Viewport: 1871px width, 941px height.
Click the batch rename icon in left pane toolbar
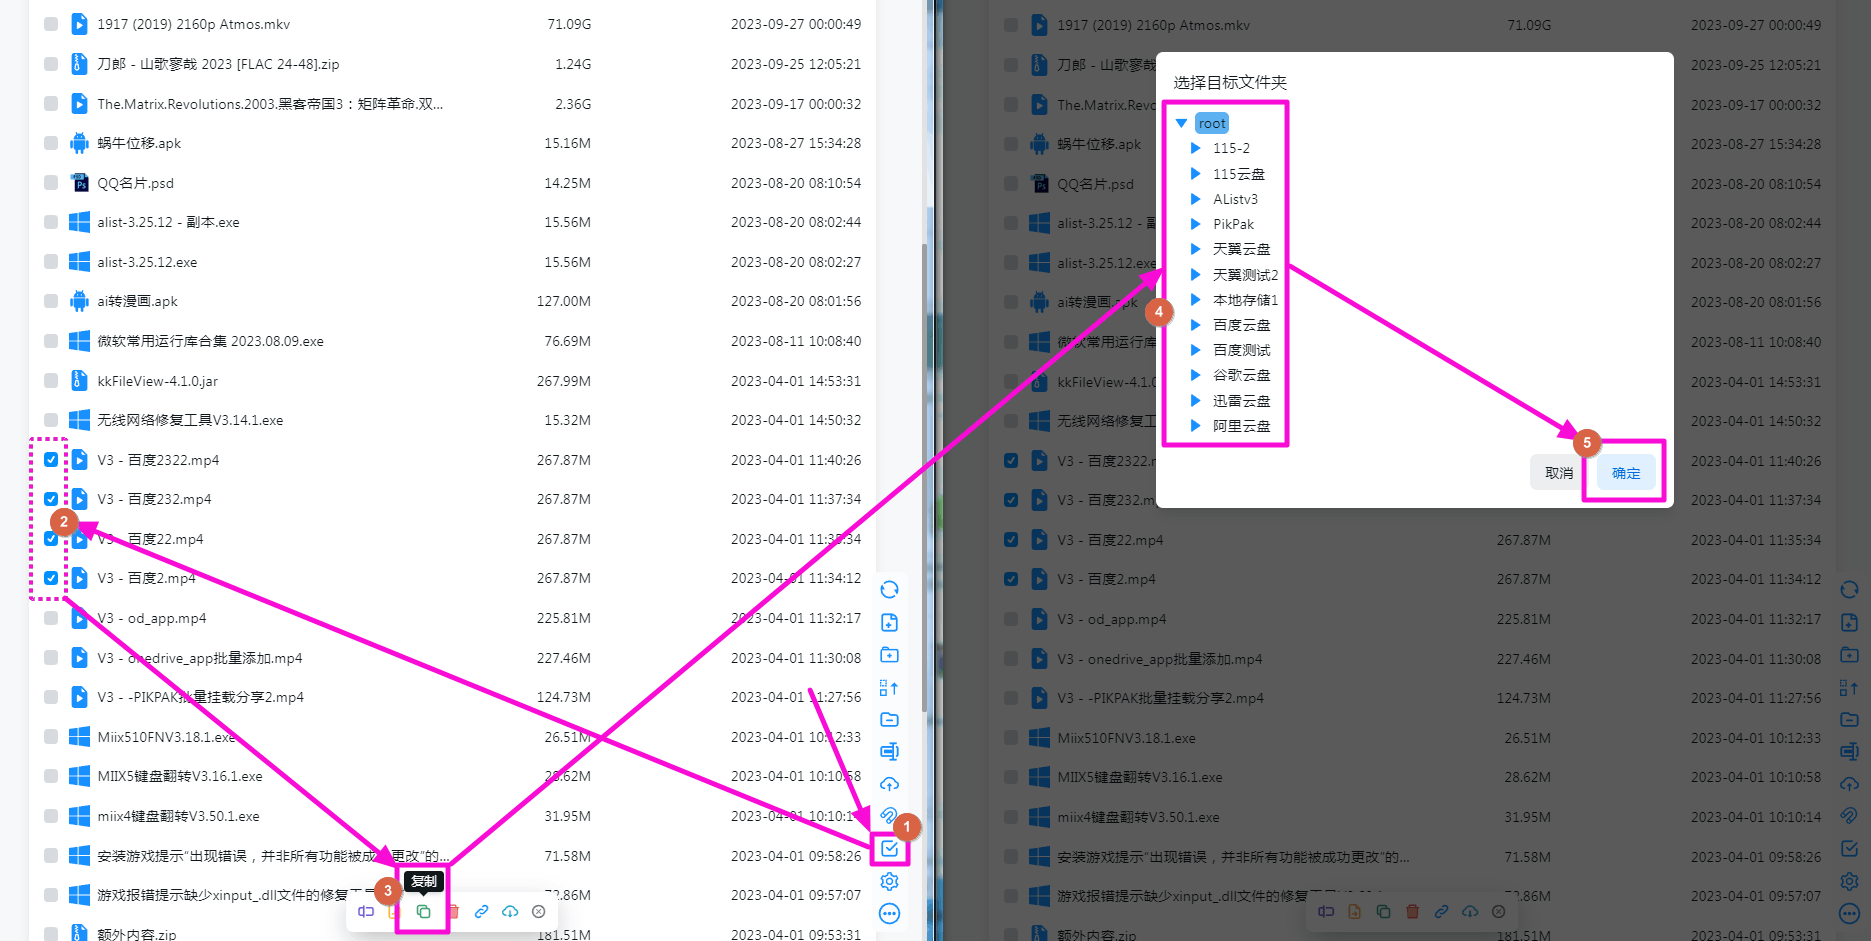(889, 751)
